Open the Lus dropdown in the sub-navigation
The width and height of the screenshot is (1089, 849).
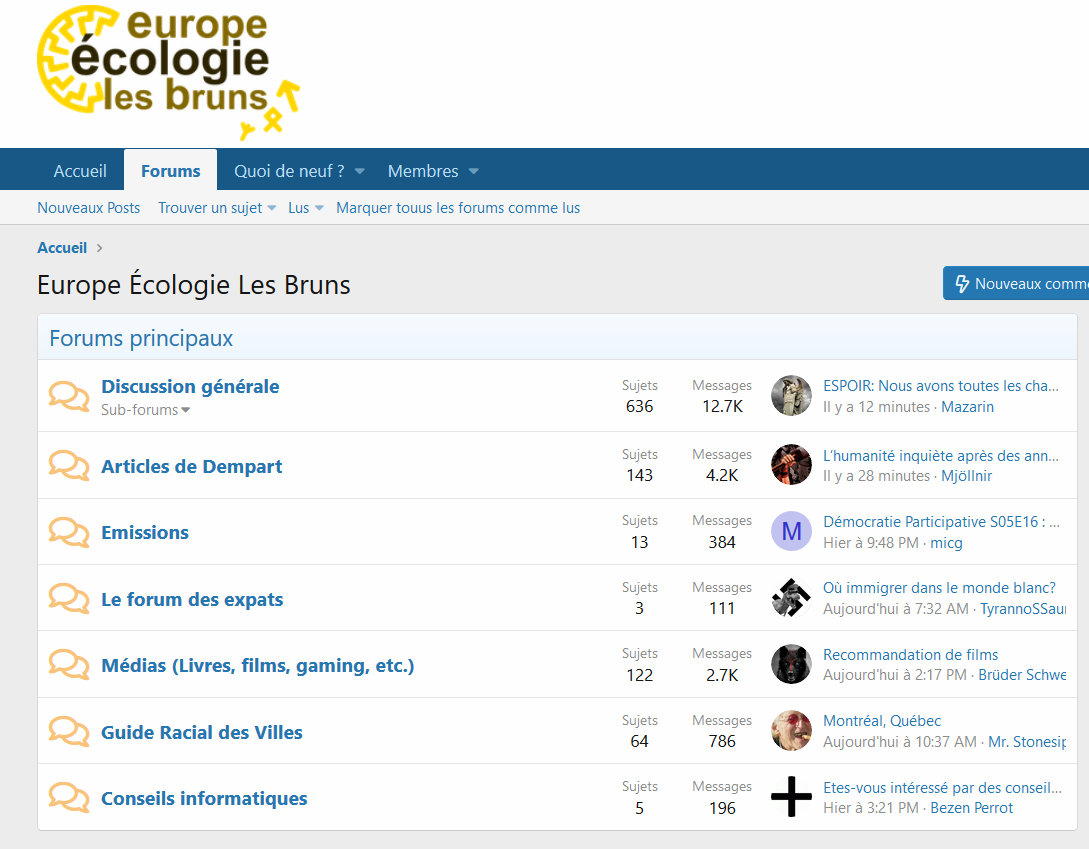320,209
